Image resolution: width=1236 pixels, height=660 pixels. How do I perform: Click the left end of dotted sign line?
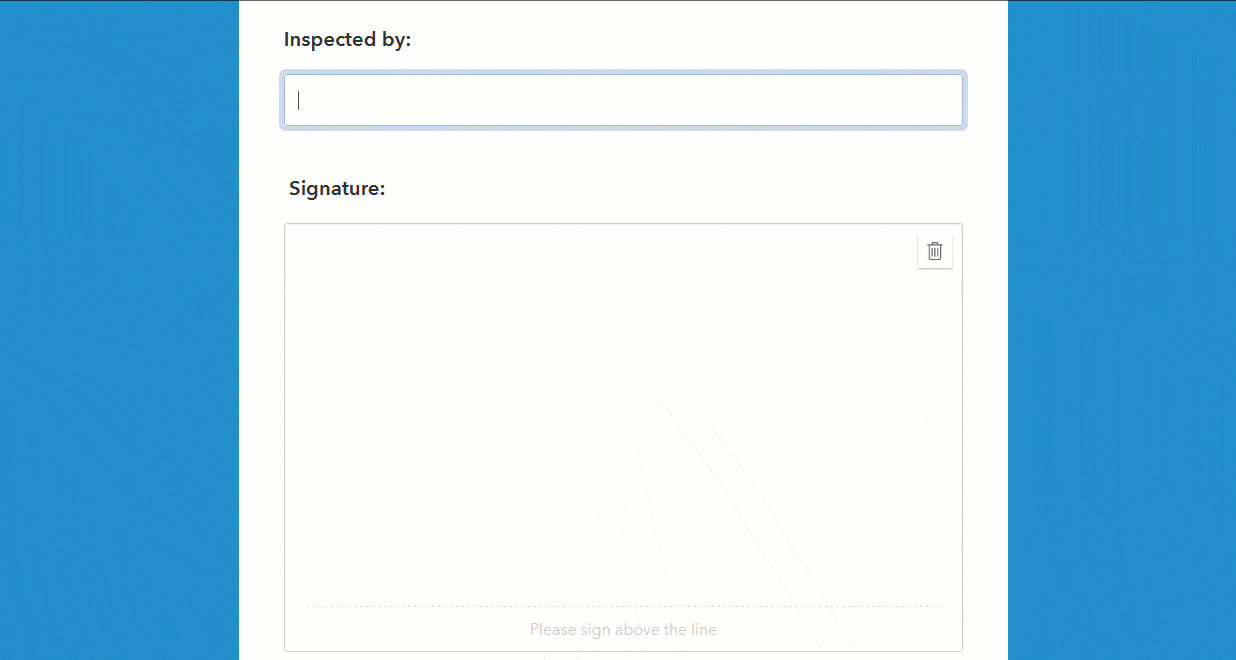click(312, 606)
